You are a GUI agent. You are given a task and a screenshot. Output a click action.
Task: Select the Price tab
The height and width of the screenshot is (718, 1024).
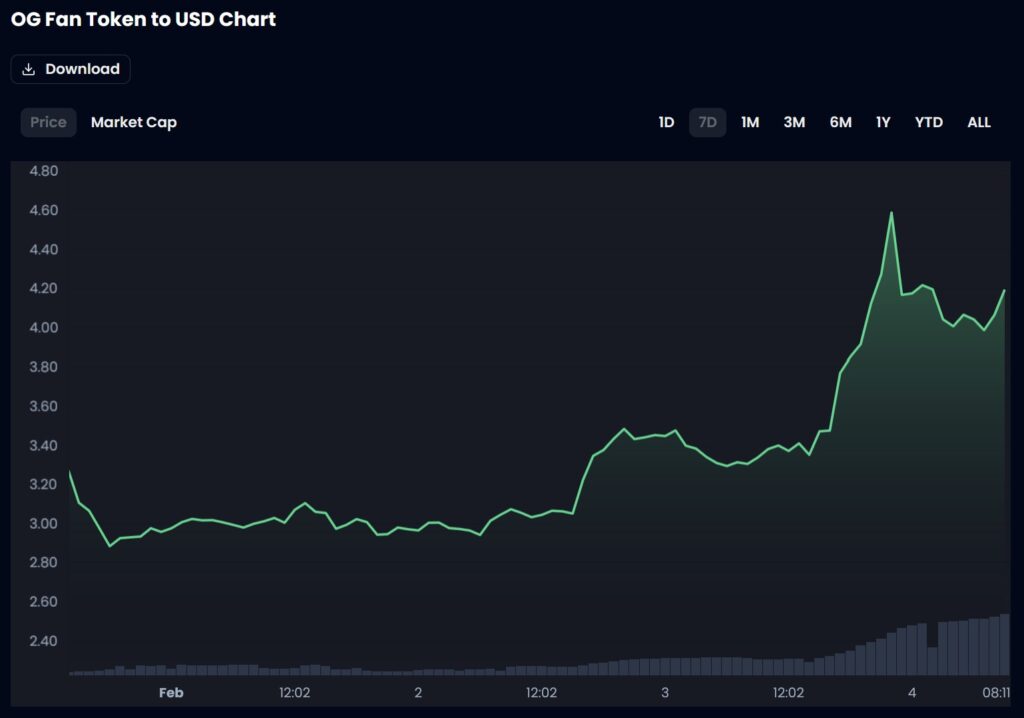pos(48,122)
